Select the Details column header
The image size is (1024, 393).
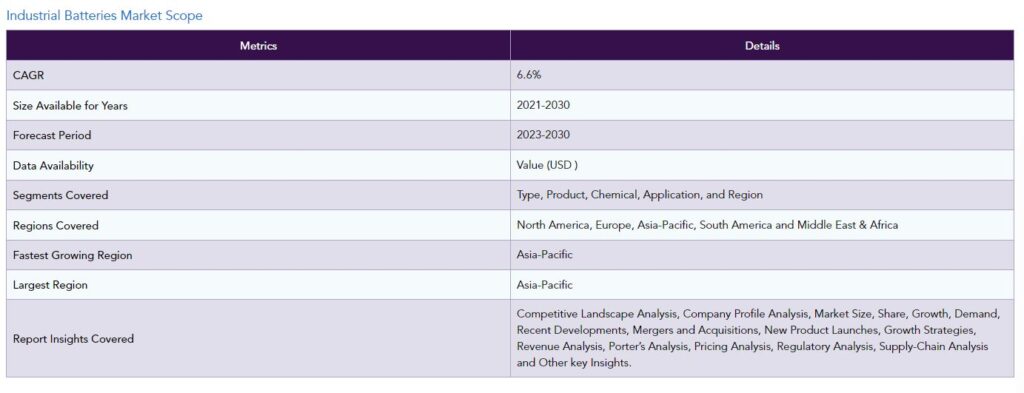click(762, 46)
